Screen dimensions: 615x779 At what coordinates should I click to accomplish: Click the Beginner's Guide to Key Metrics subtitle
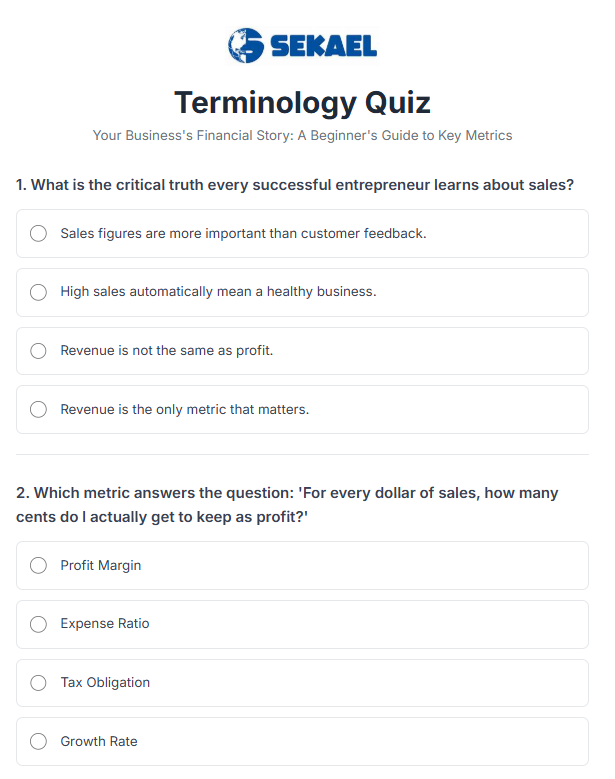coord(302,135)
